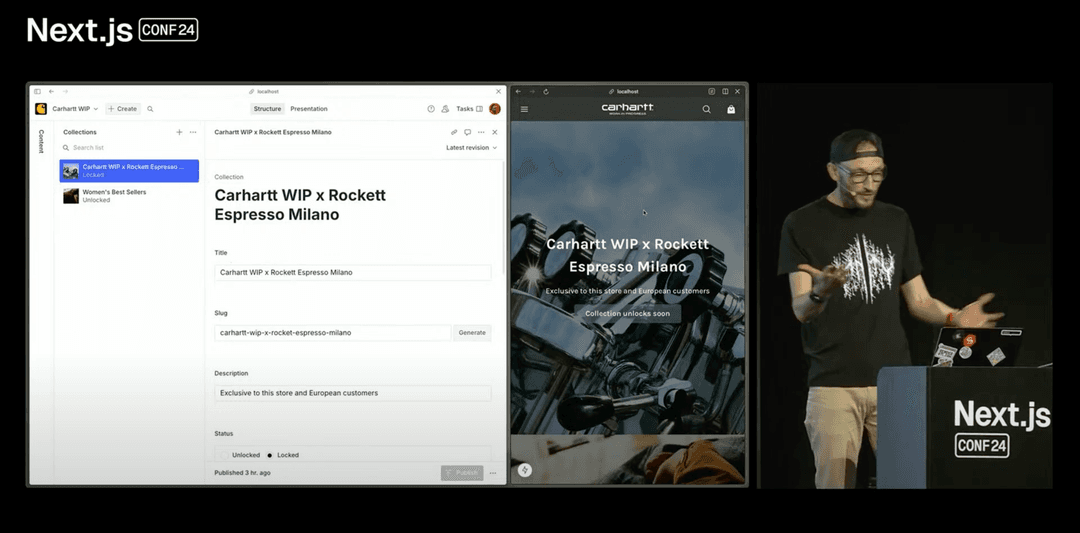The height and width of the screenshot is (533, 1080).
Task: Open document comments speech-bubble icon
Action: (468, 132)
